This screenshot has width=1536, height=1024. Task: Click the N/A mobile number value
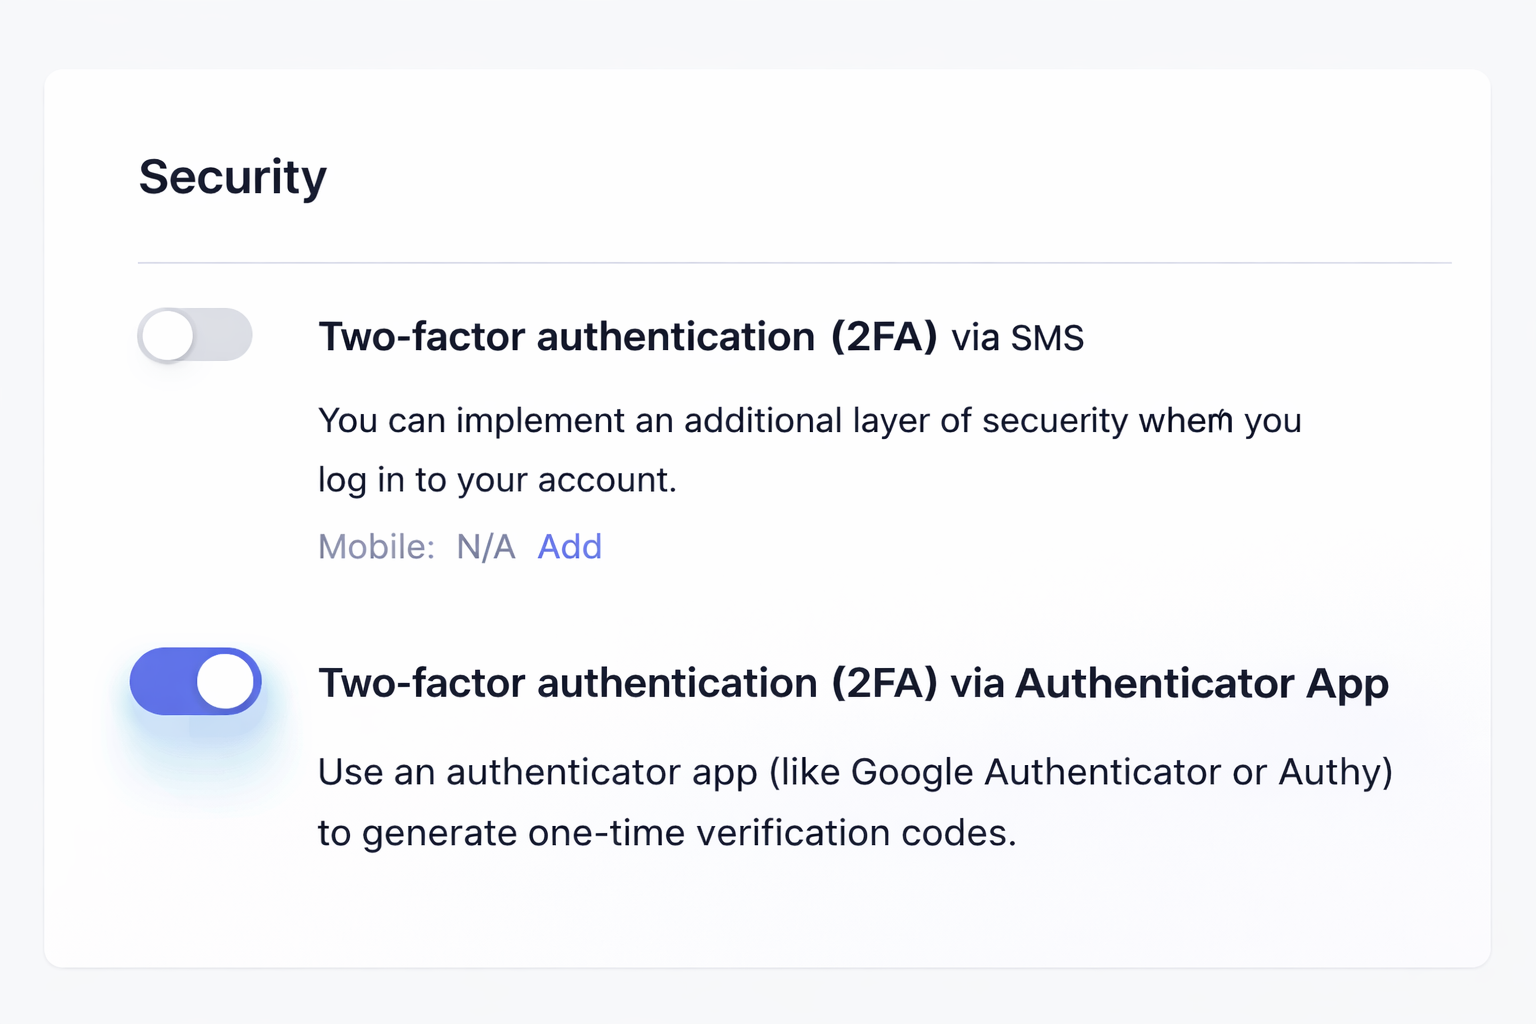point(486,547)
